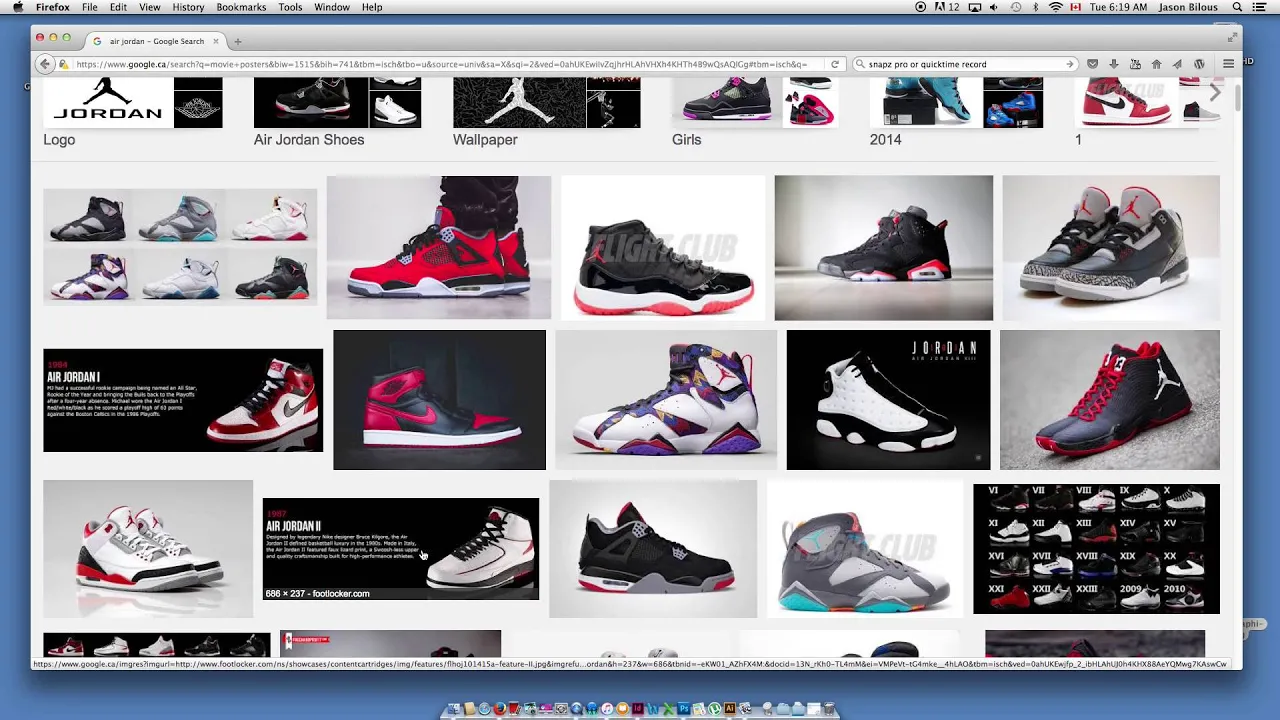
Task: Open a new tab with the plus button
Action: [x=237, y=41]
